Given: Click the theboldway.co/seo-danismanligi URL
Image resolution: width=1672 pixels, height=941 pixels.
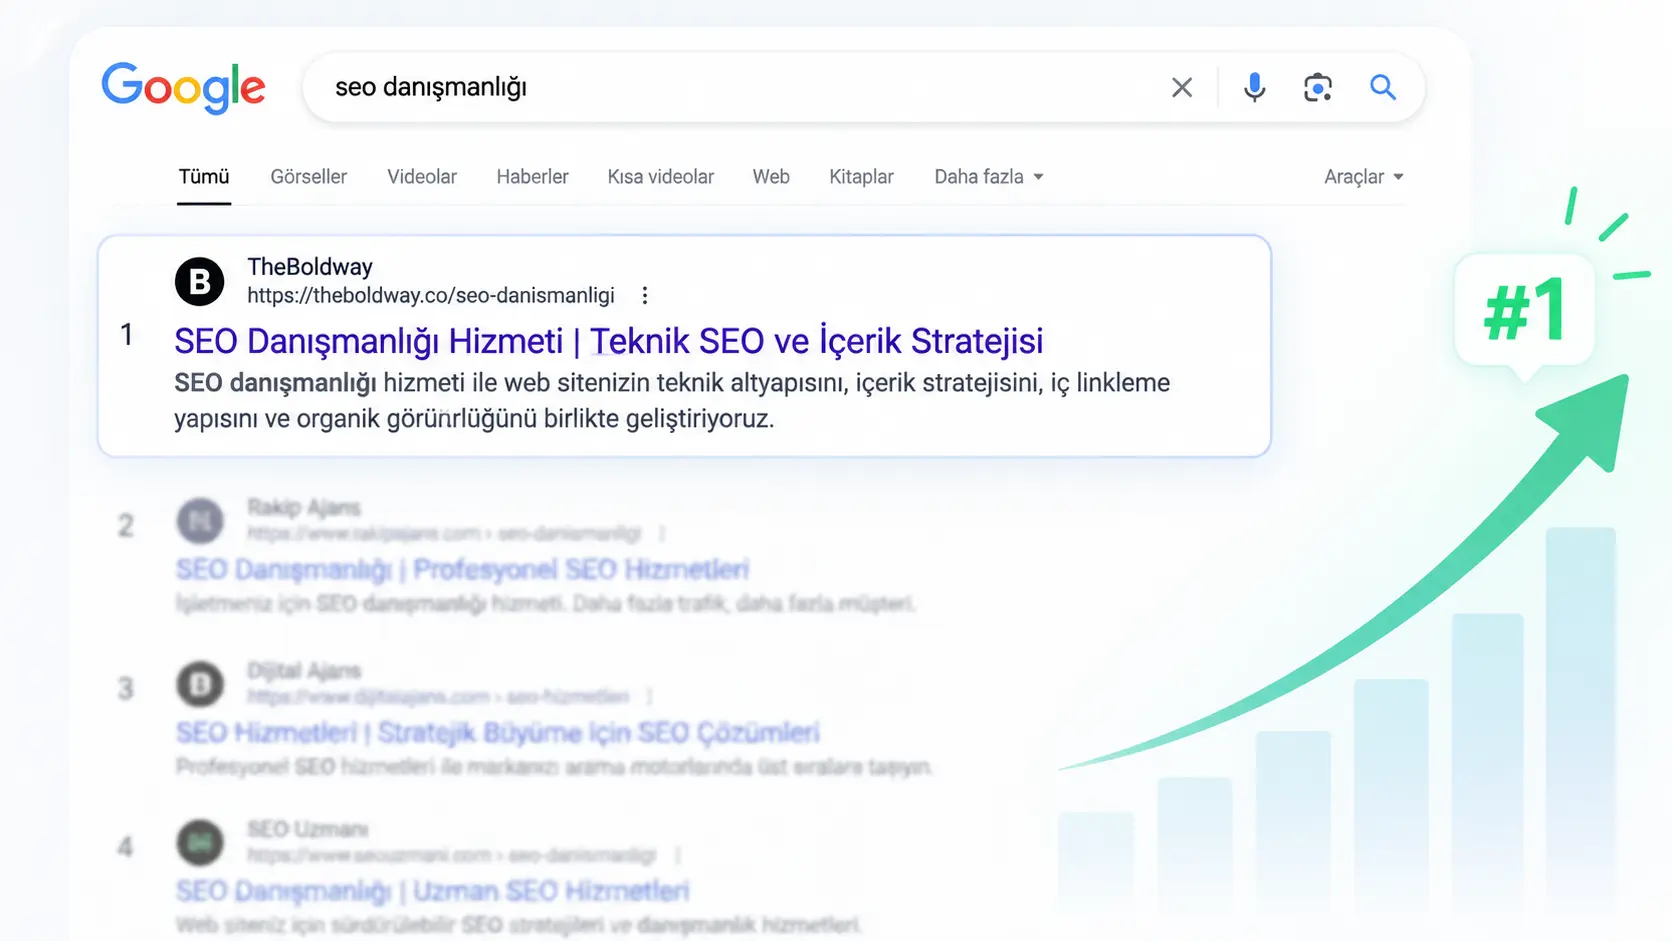Looking at the screenshot, I should (431, 296).
